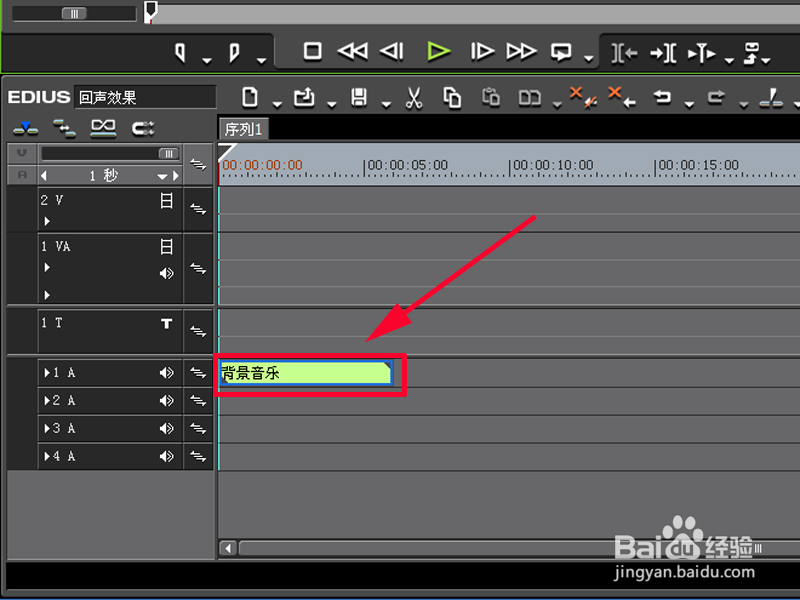Viewport: 800px width, 600px height.
Task: Toggle video mute on the 2 V track
Action: 166,201
